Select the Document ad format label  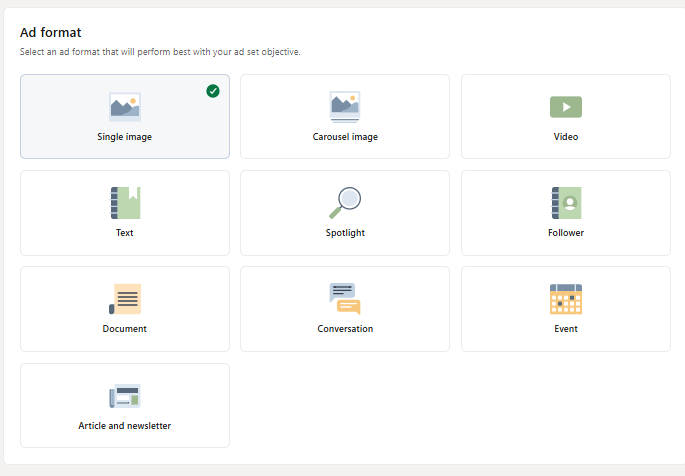click(125, 329)
